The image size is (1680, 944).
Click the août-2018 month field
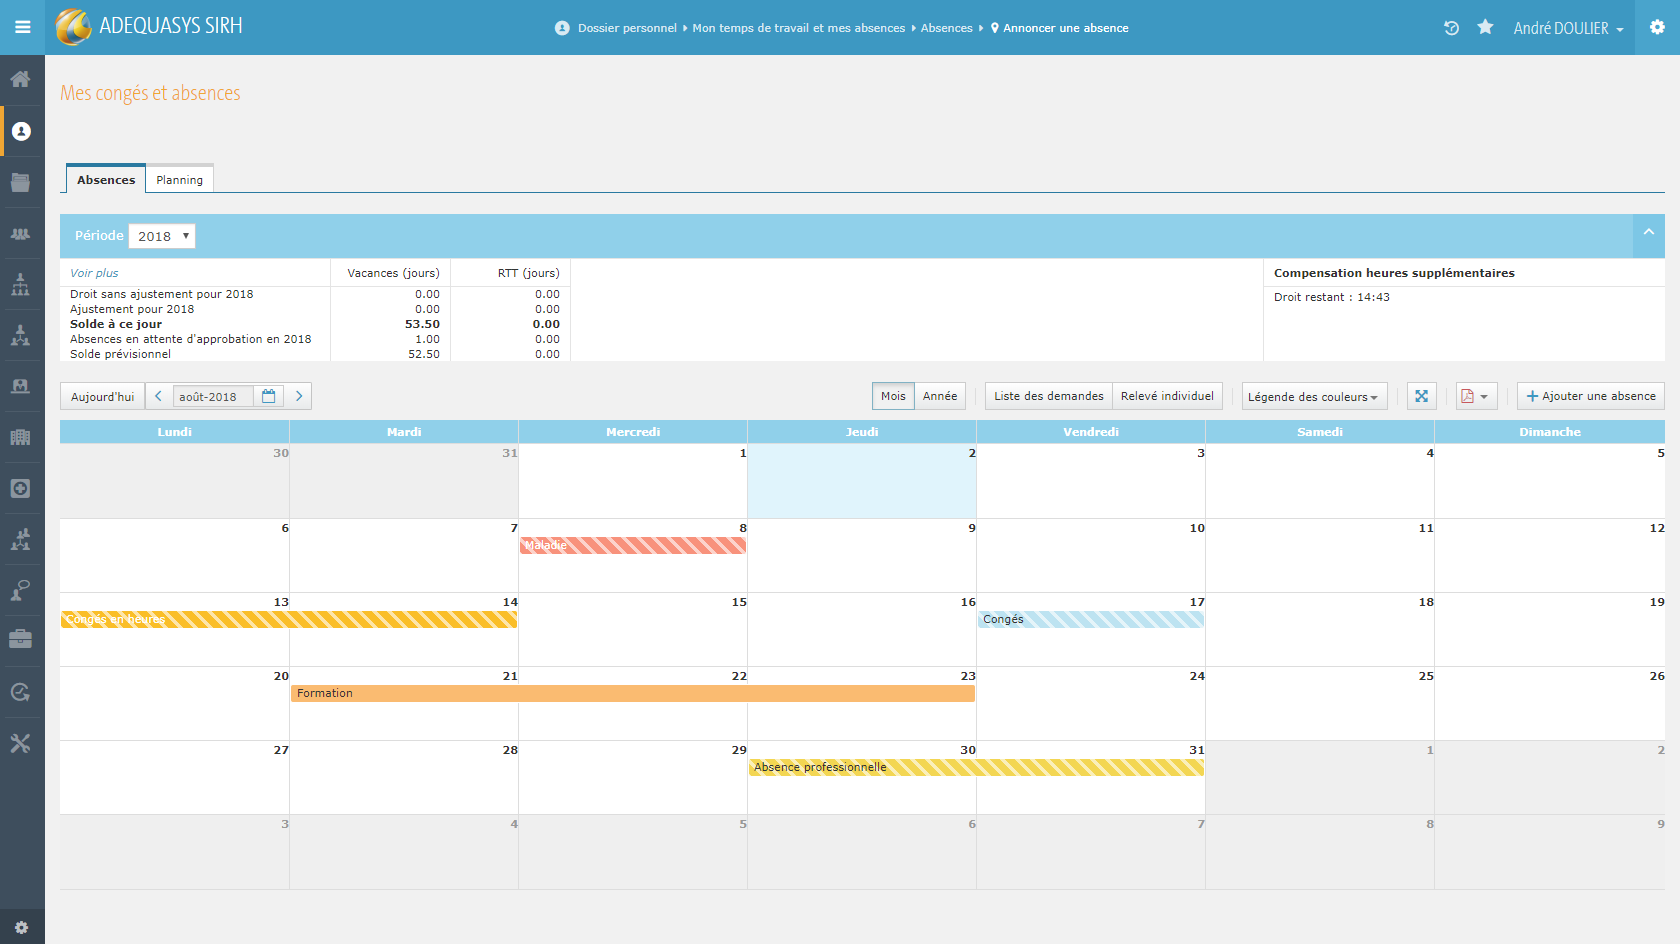pos(213,396)
